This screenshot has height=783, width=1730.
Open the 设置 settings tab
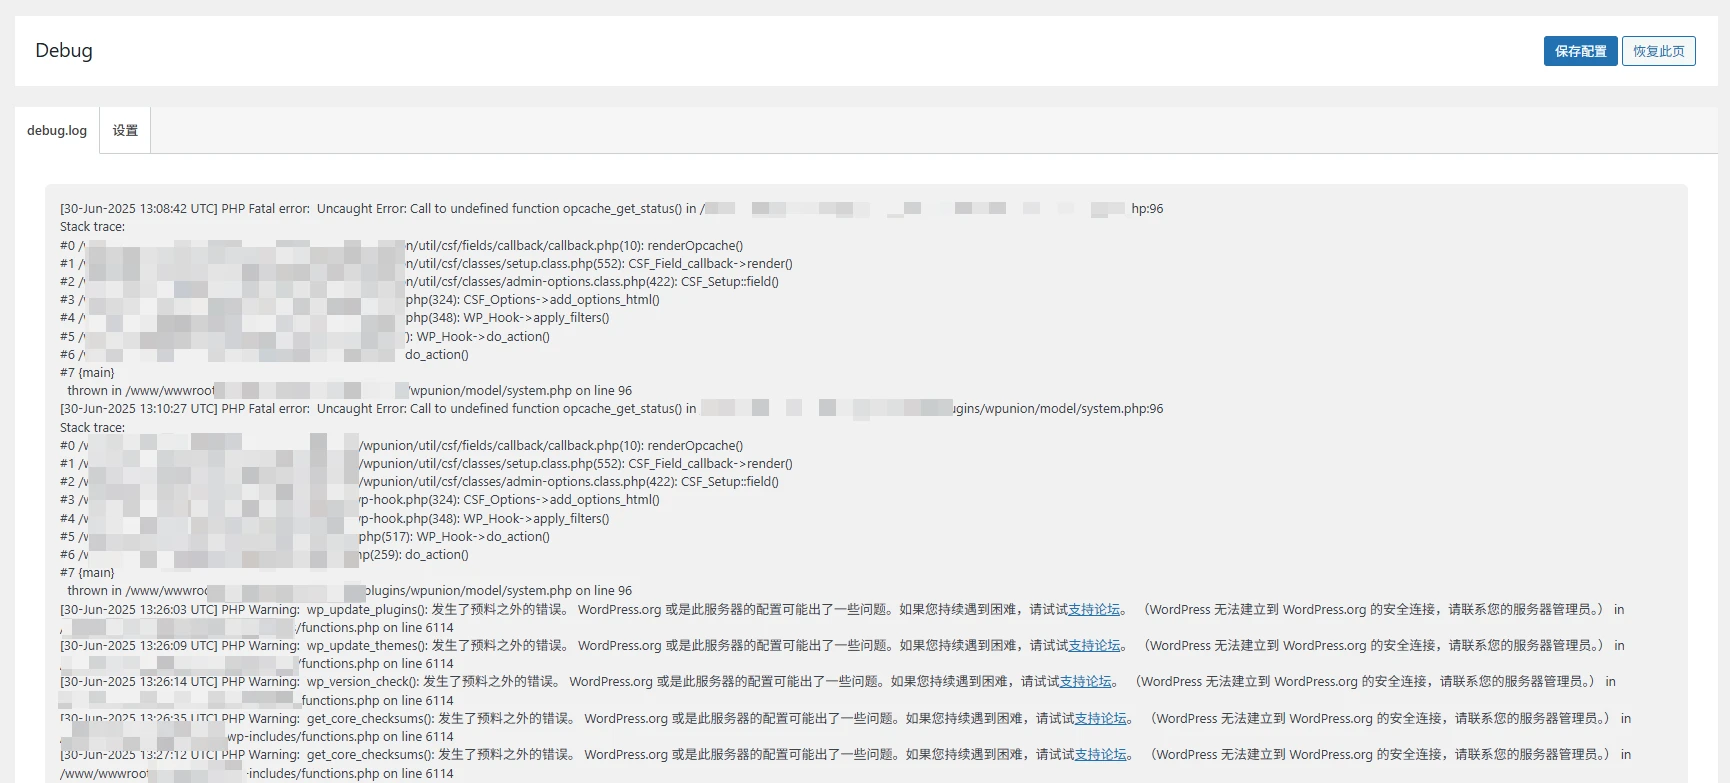pyautogui.click(x=125, y=131)
